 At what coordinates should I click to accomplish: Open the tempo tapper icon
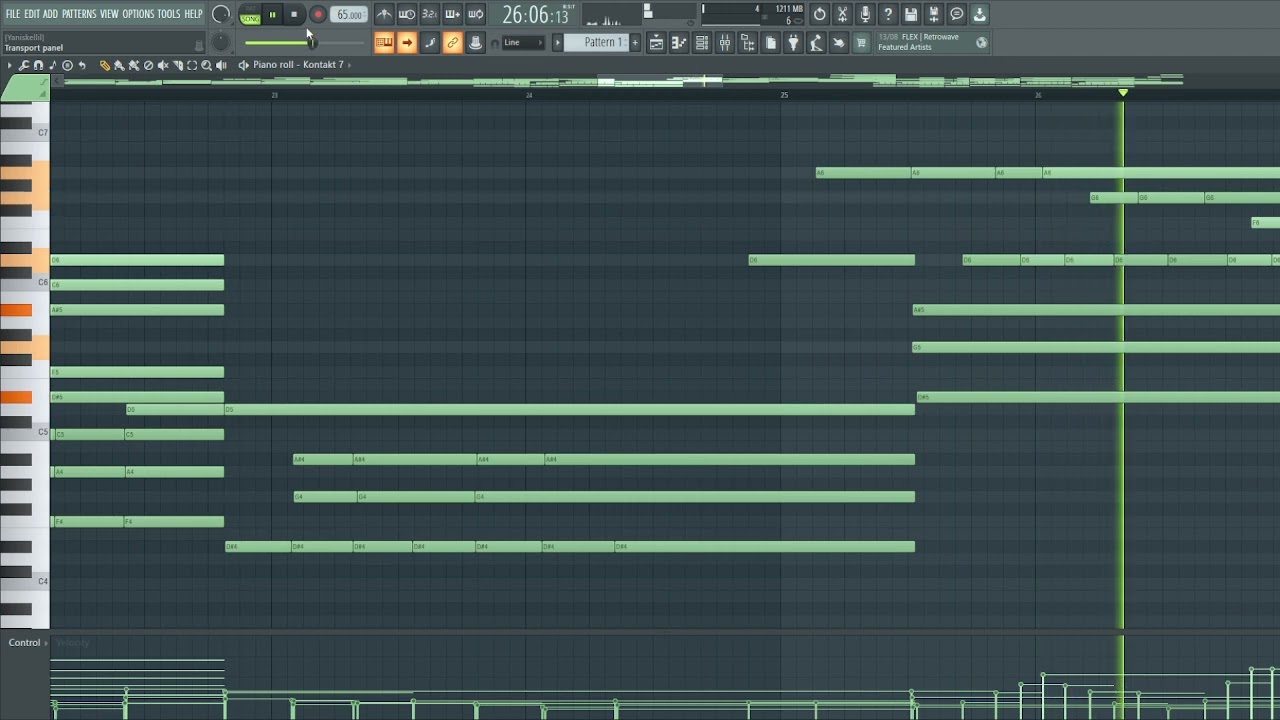(x=816, y=42)
